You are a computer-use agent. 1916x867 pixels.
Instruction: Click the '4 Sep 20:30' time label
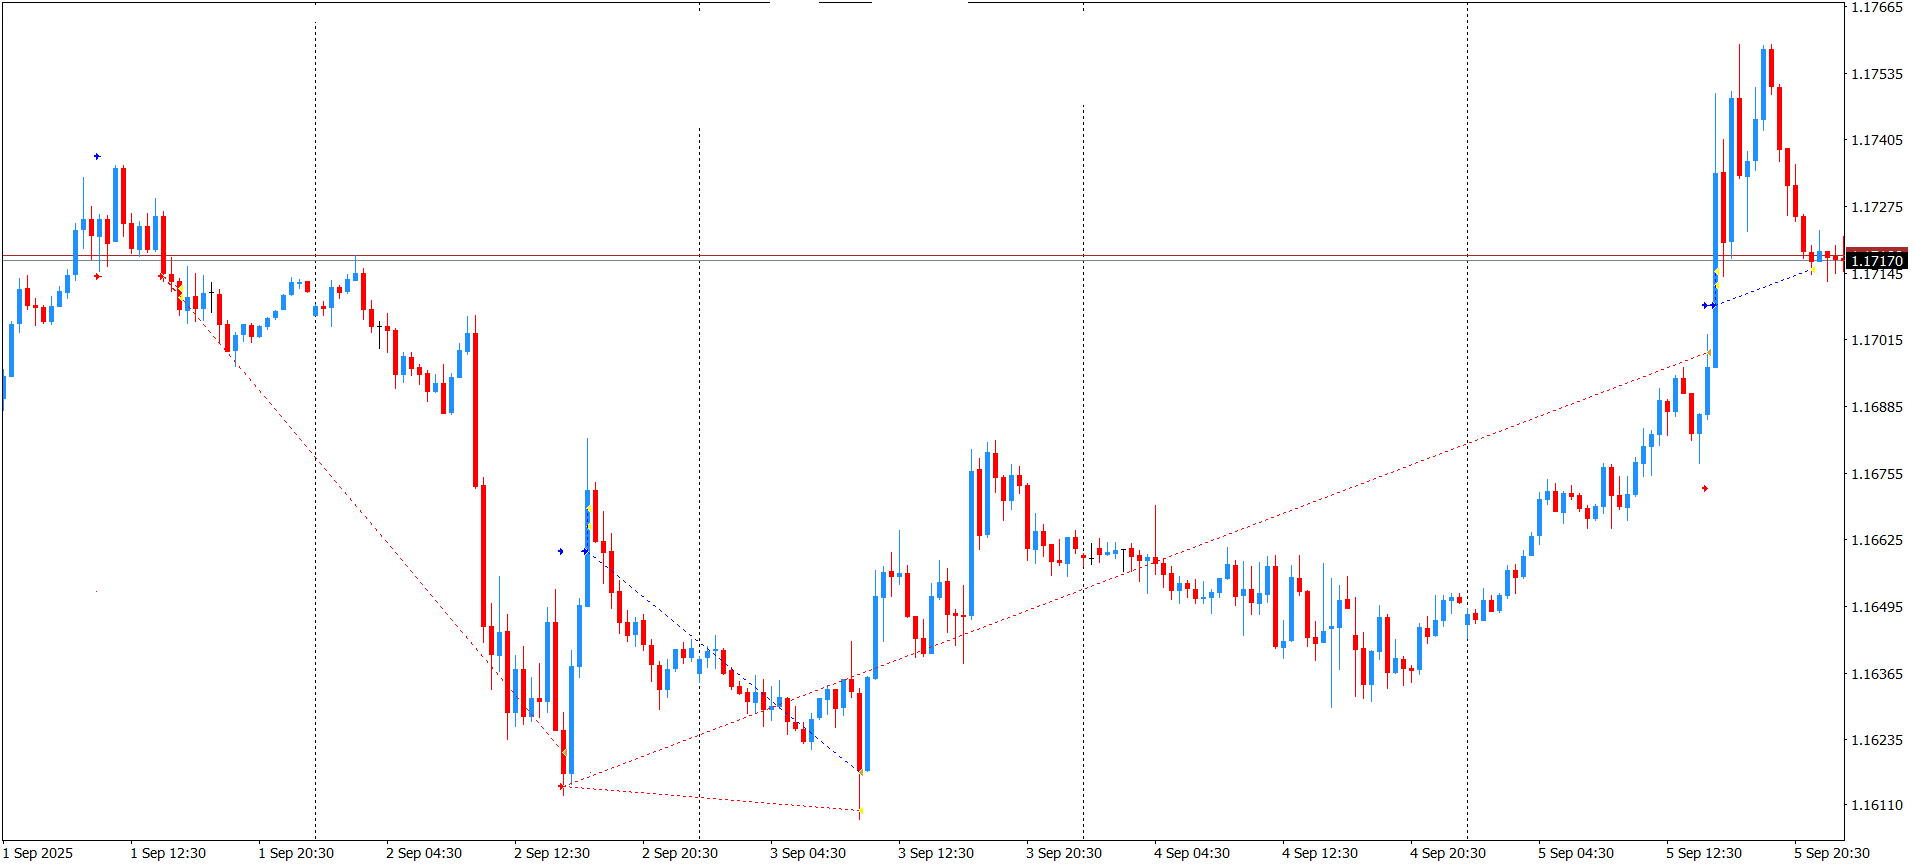click(1448, 853)
